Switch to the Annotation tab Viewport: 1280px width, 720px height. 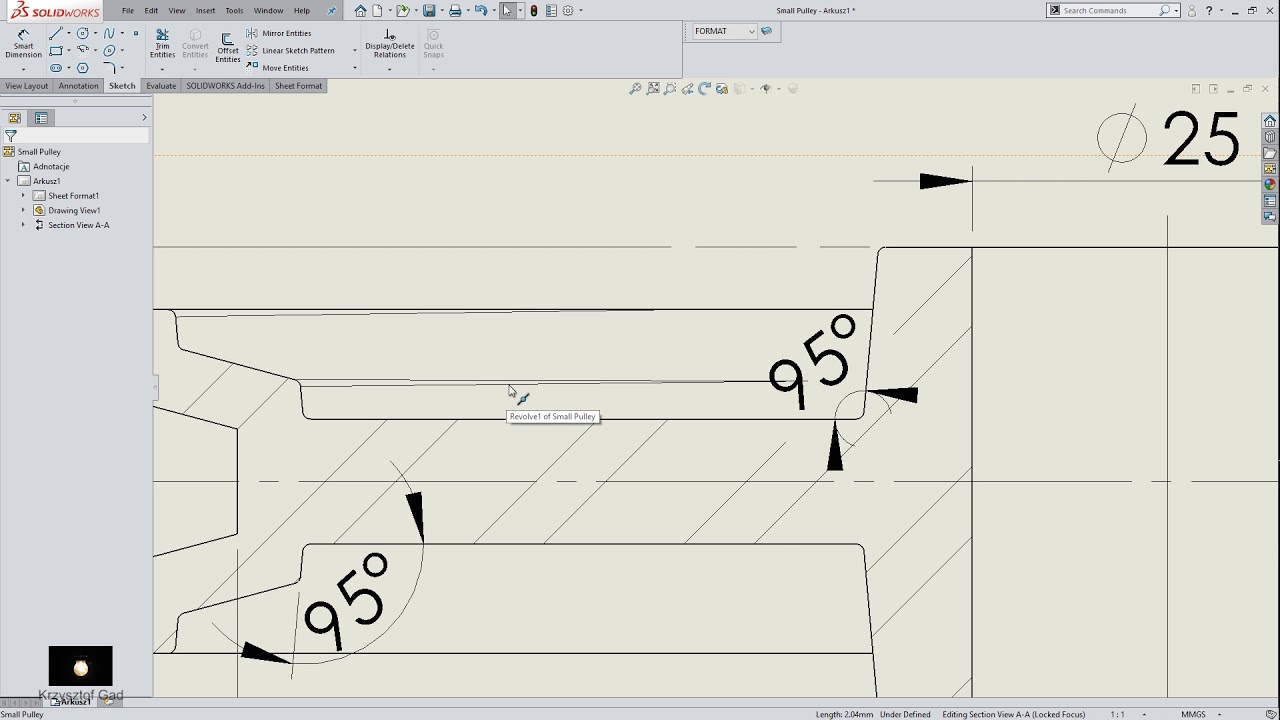point(78,86)
